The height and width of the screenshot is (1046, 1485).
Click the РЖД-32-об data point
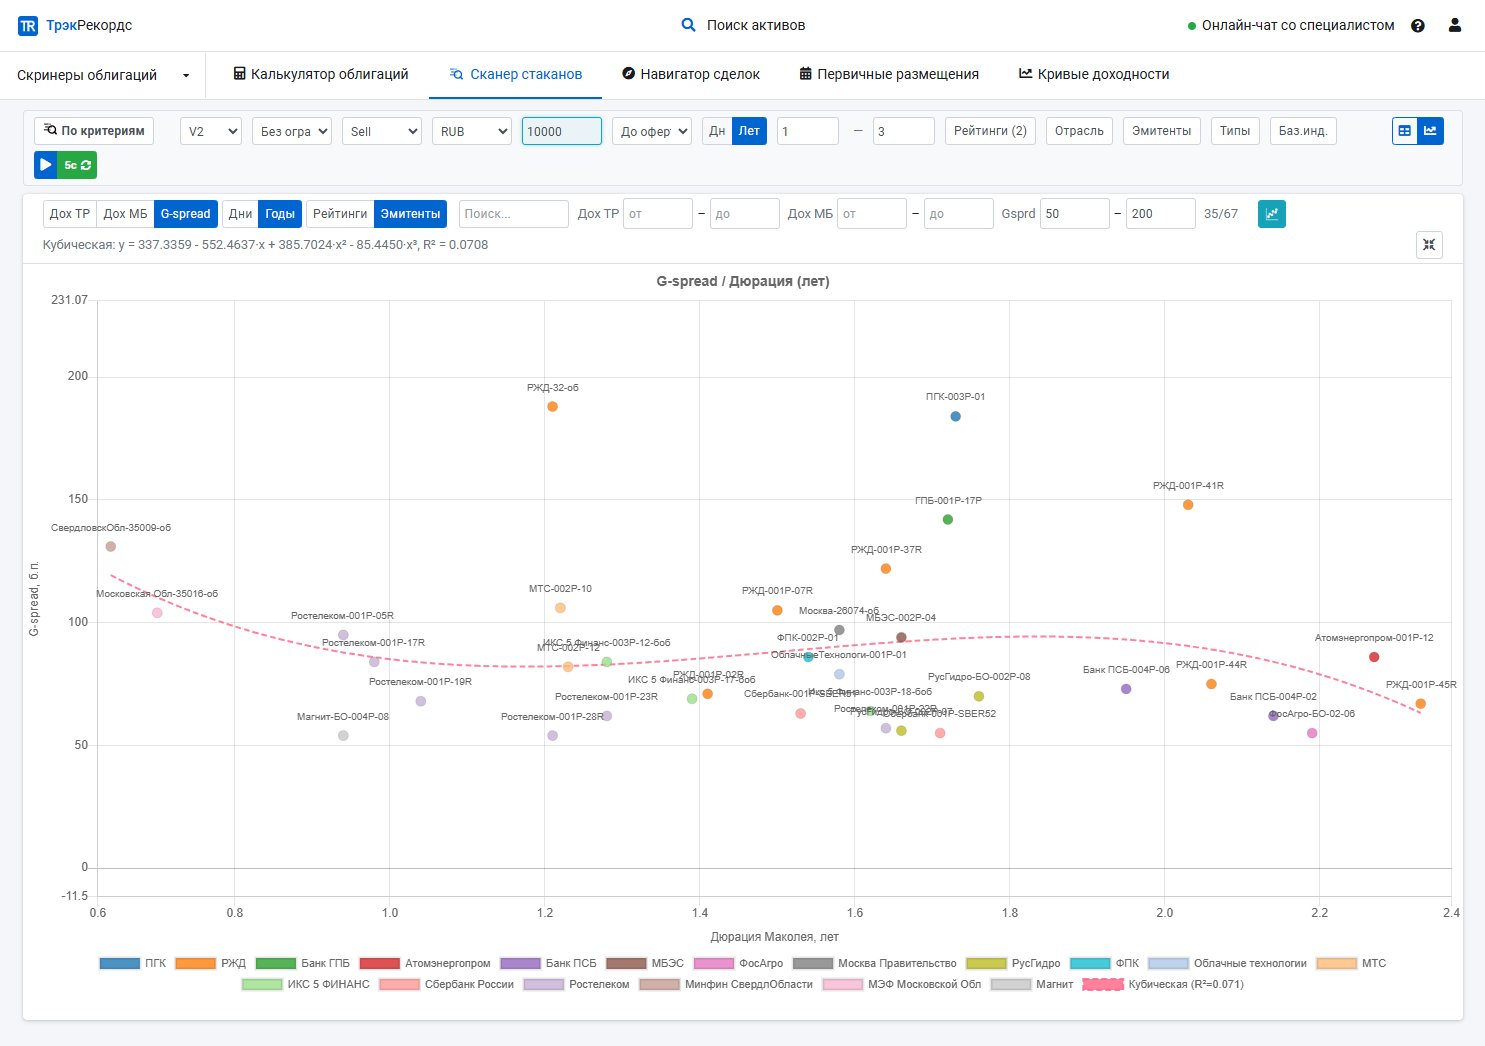click(552, 407)
